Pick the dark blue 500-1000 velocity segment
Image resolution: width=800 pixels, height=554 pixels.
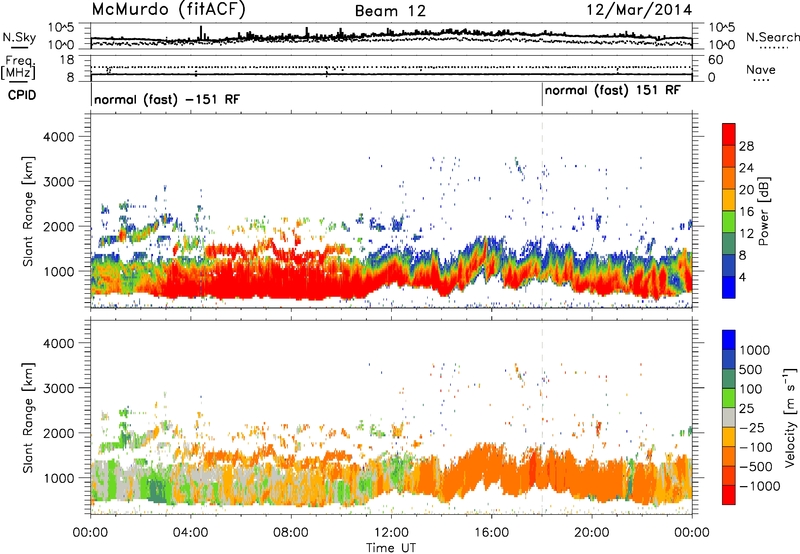click(729, 360)
